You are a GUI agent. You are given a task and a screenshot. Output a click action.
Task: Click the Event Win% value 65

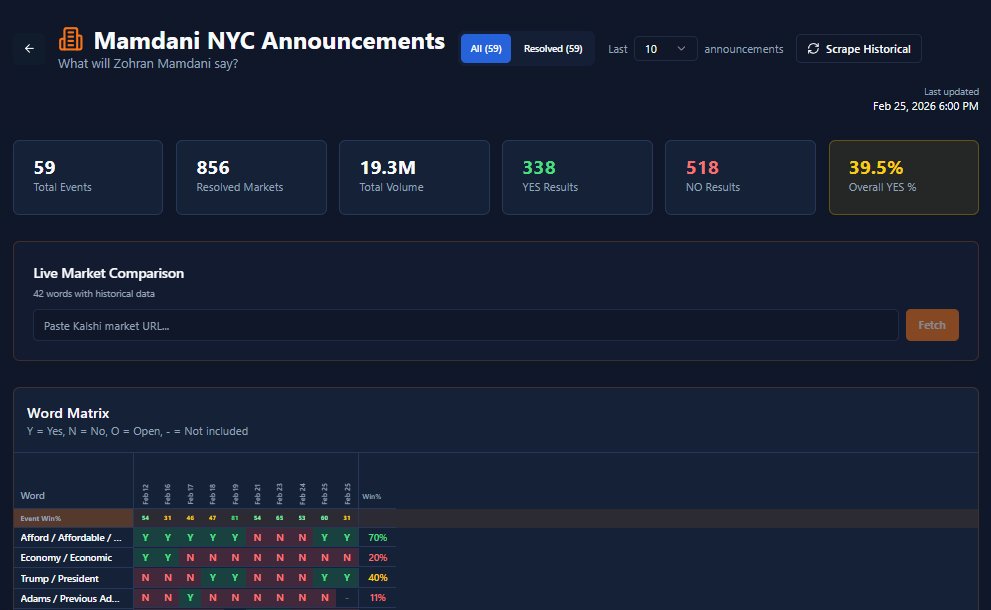click(279, 518)
